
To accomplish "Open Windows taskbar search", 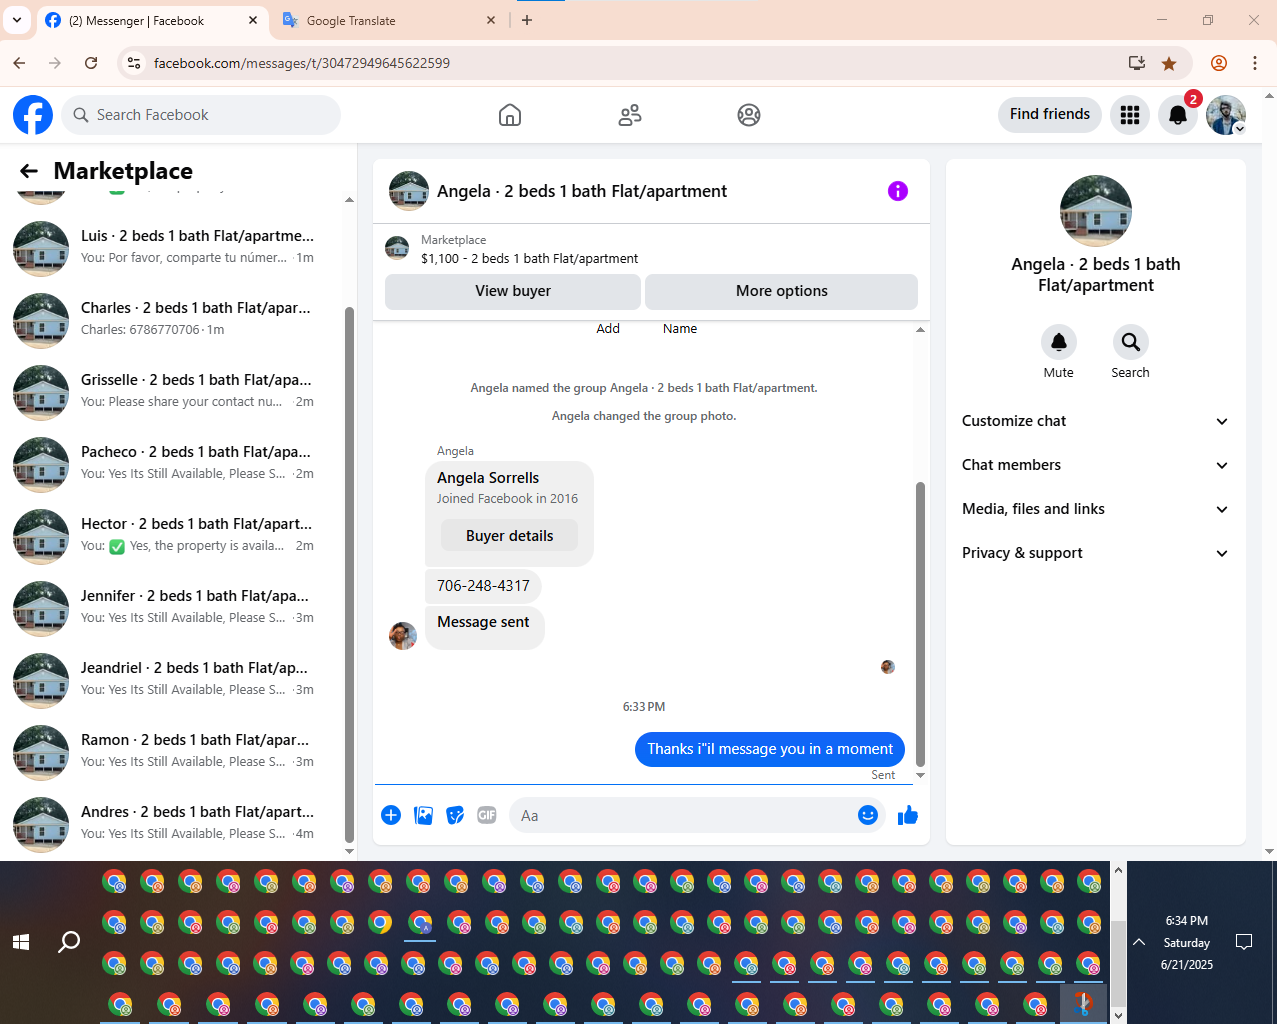I will pyautogui.click(x=69, y=942).
